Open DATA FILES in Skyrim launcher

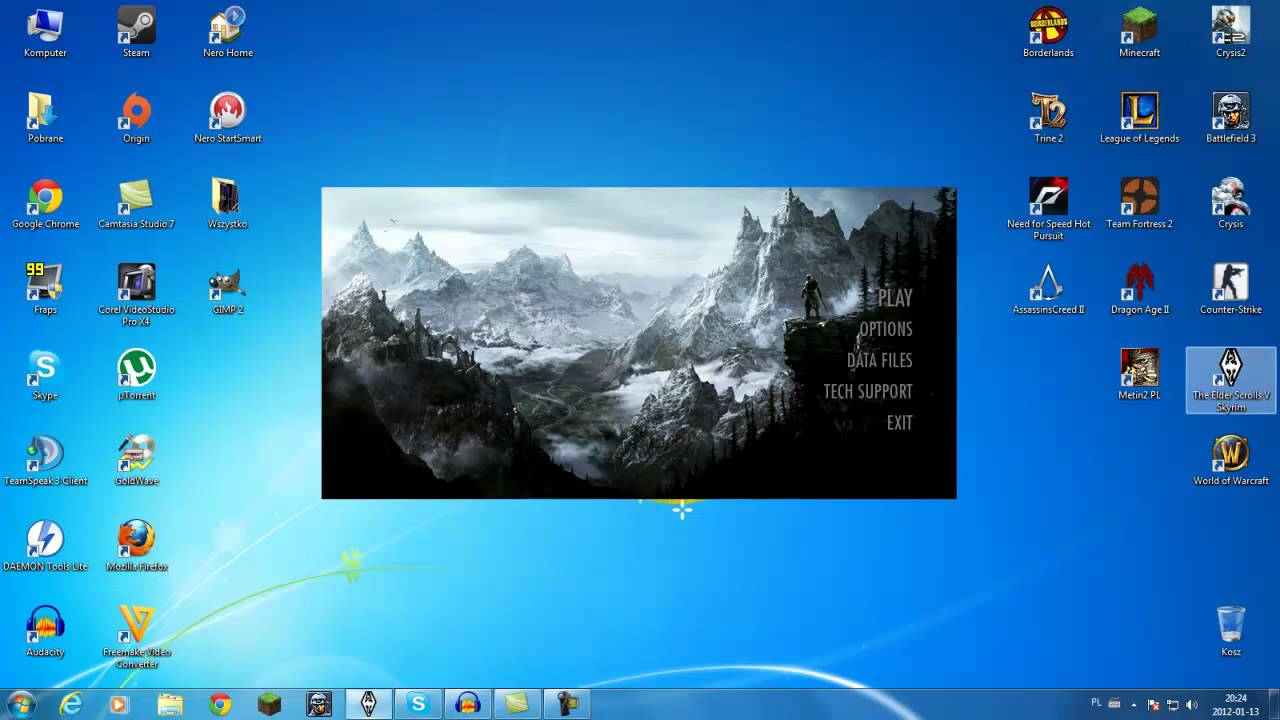[x=879, y=360]
